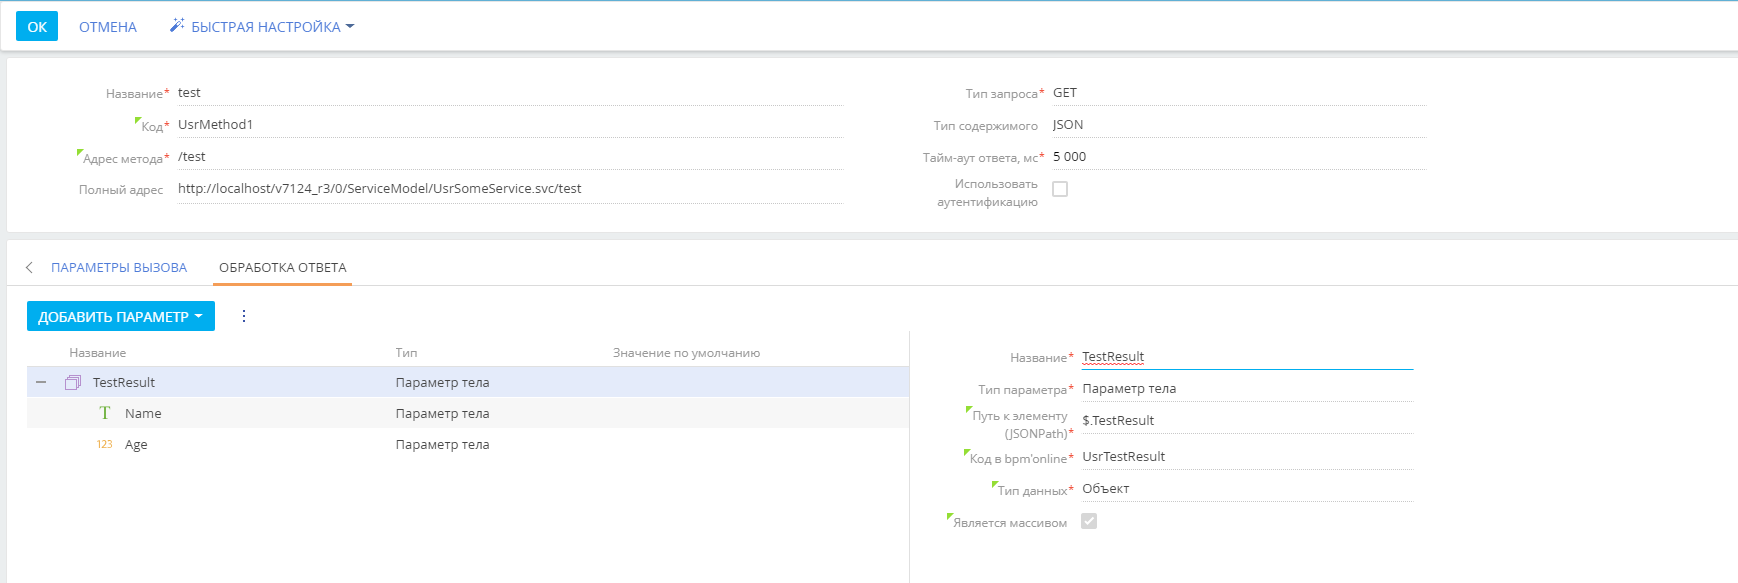This screenshot has height=583, width=1738.
Task: Click the text type icon beside Name
Action: tap(105, 413)
